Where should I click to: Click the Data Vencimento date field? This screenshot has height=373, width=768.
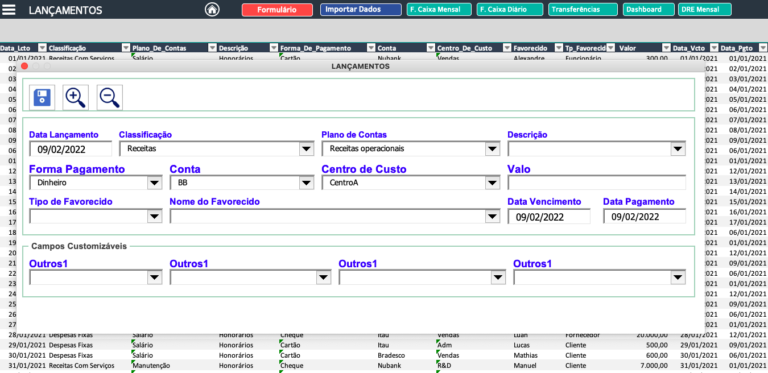(x=549, y=216)
